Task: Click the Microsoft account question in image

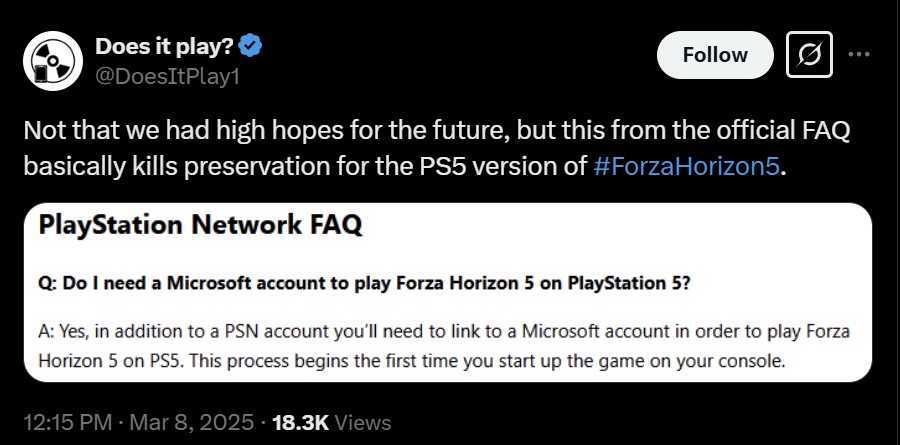Action: click(x=364, y=283)
